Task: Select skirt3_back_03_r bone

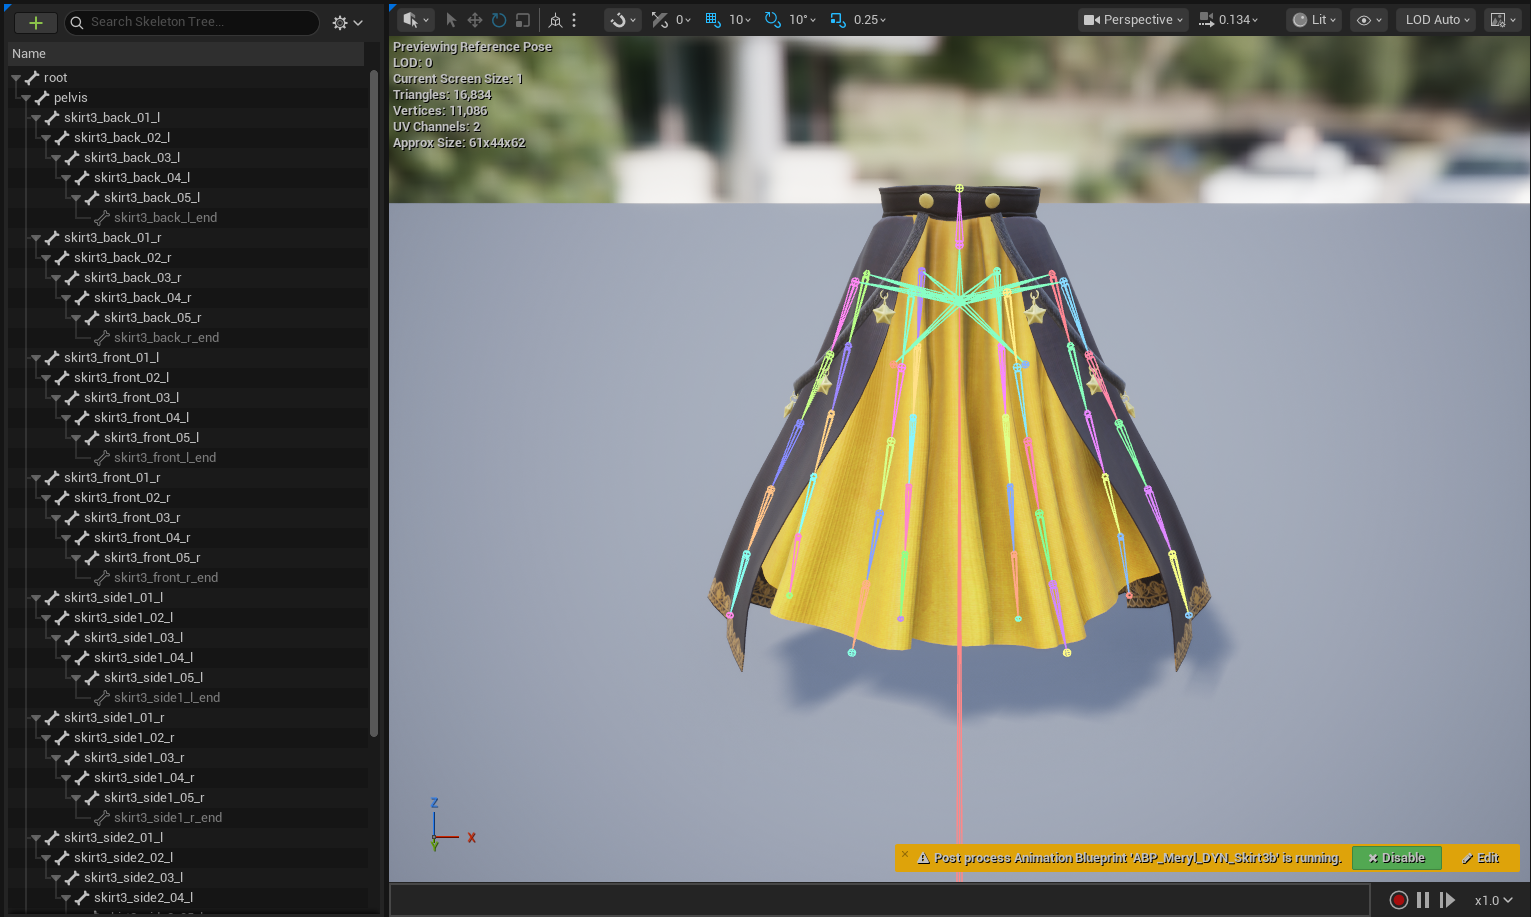Action: (x=133, y=278)
